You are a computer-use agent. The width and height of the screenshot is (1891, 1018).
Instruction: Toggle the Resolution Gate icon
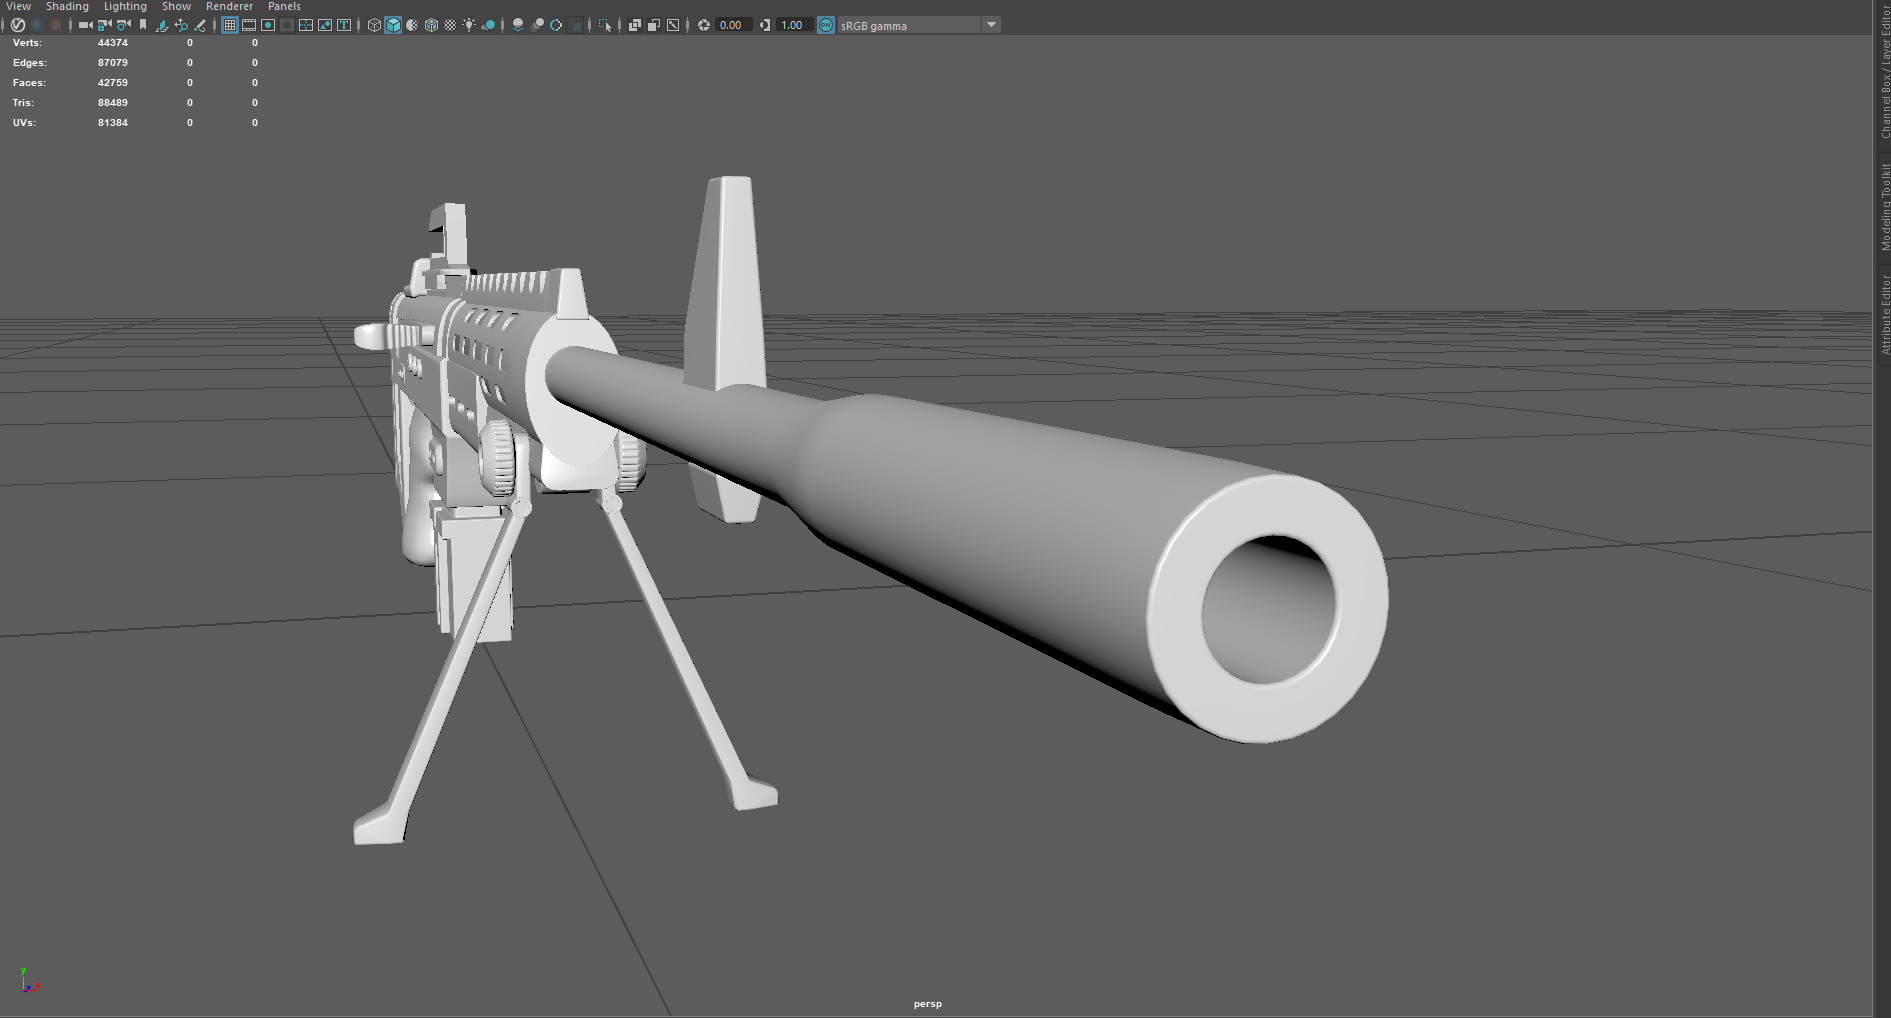[x=268, y=25]
